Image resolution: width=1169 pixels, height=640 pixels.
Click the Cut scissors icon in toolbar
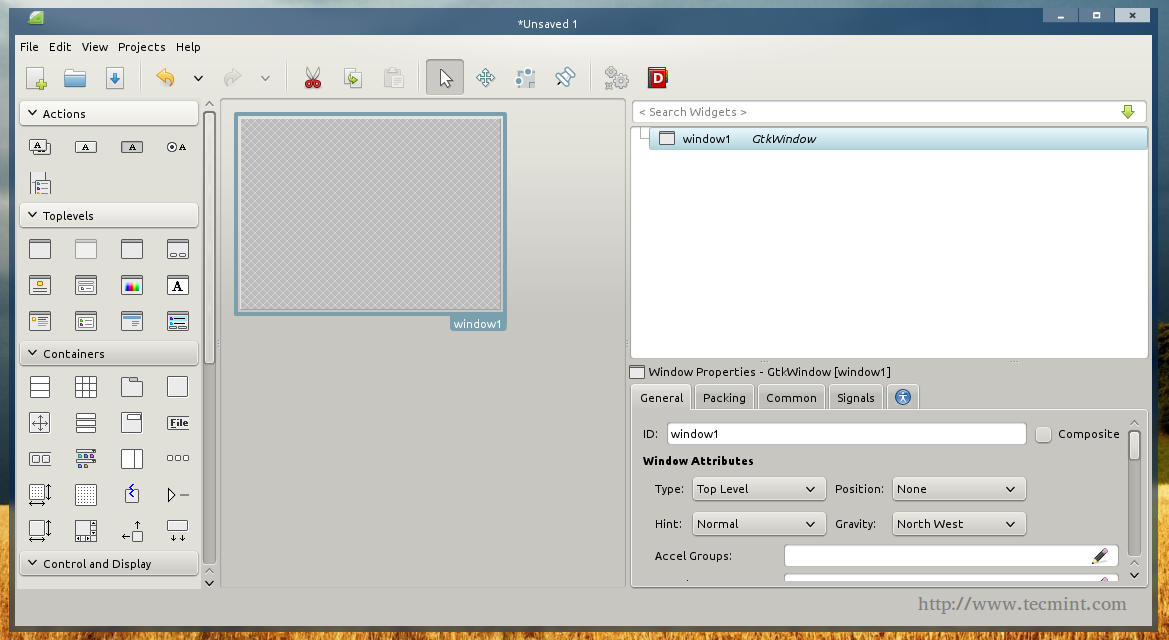click(313, 78)
